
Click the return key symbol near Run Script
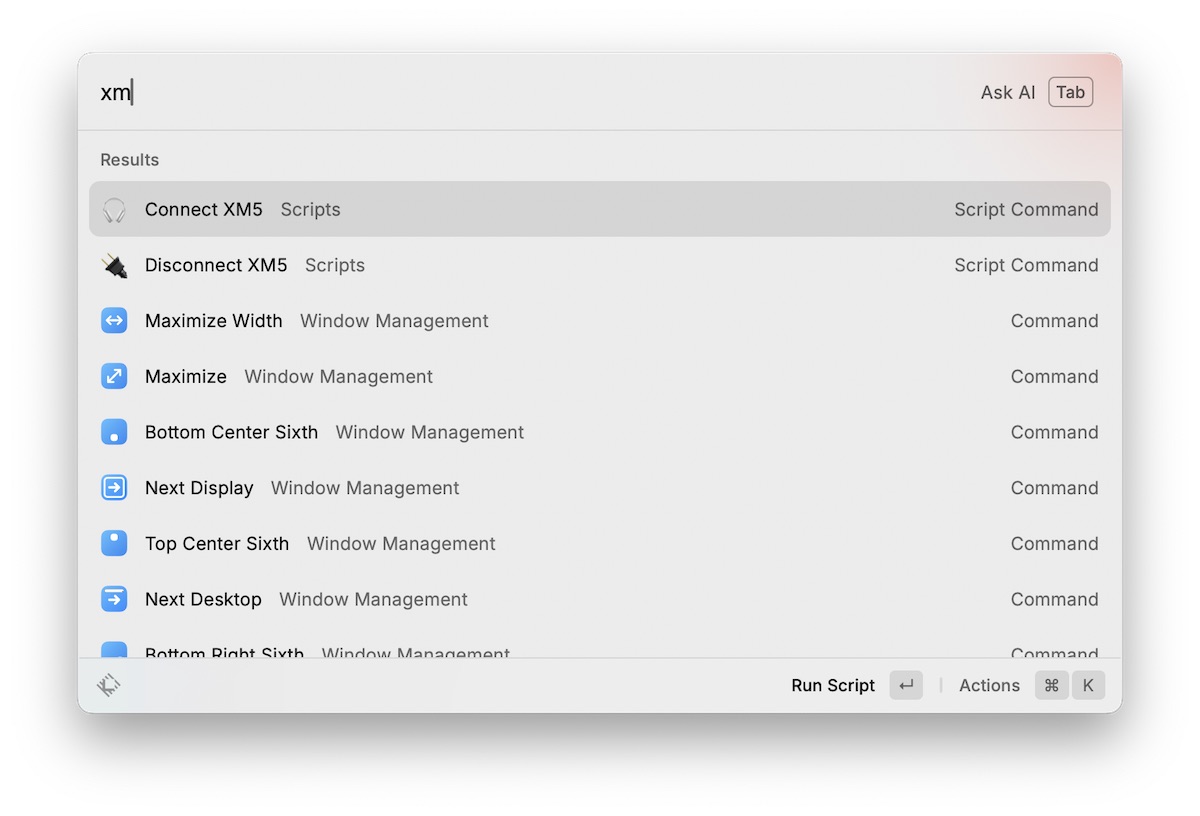pos(905,685)
